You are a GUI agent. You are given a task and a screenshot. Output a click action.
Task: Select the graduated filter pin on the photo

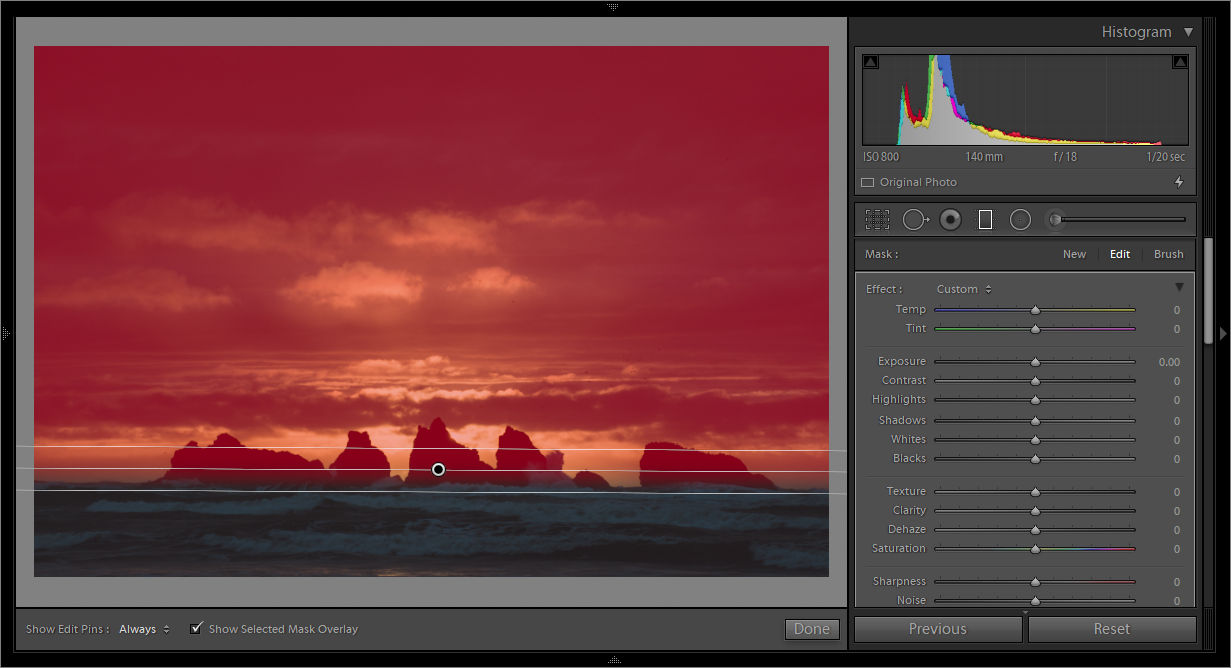[x=438, y=469]
